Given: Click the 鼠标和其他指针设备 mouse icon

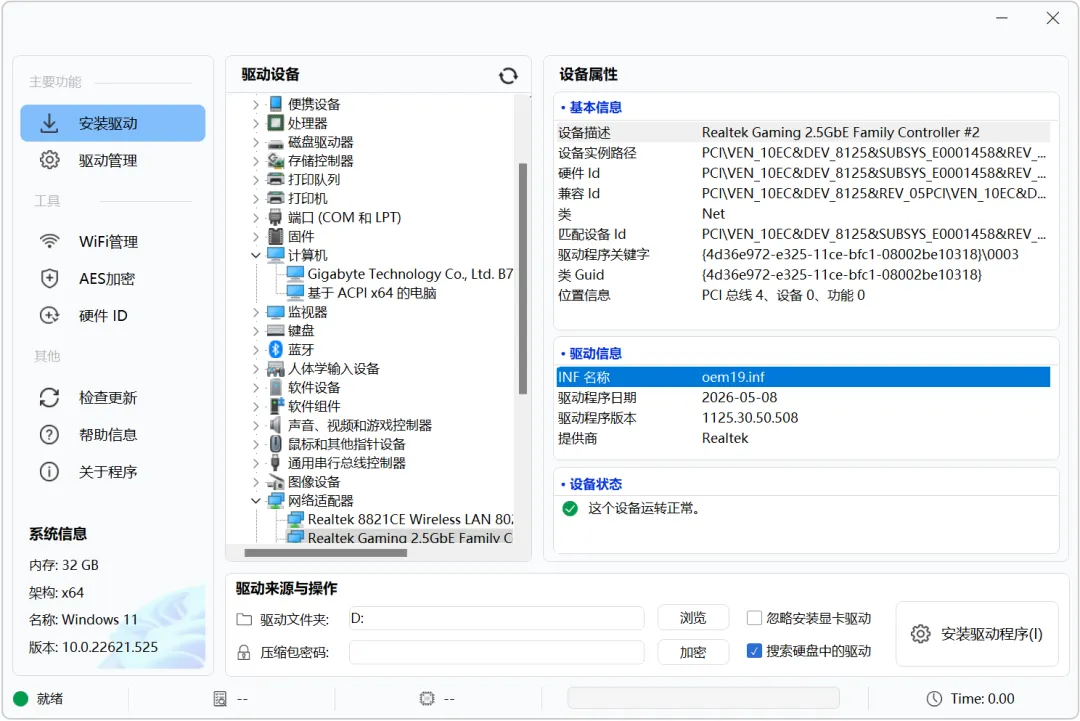Looking at the screenshot, I should (276, 443).
